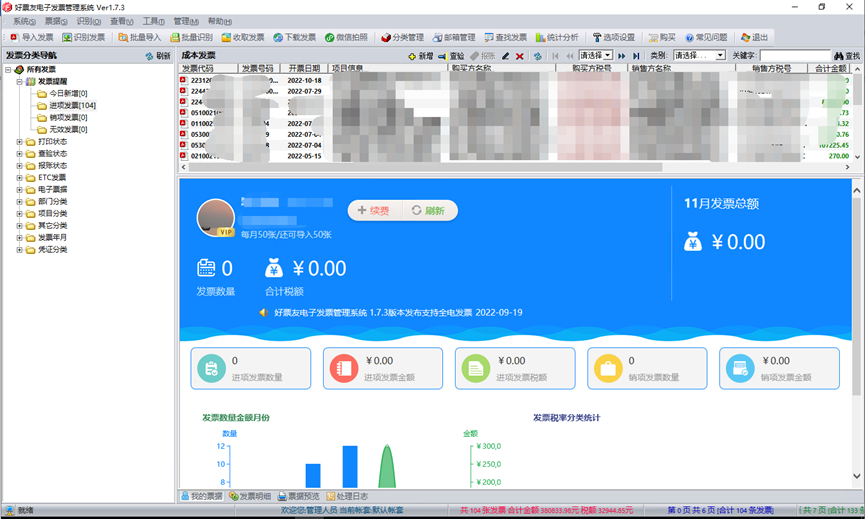
Task: Expand the 凭证分类 tree node
Action: coord(19,250)
